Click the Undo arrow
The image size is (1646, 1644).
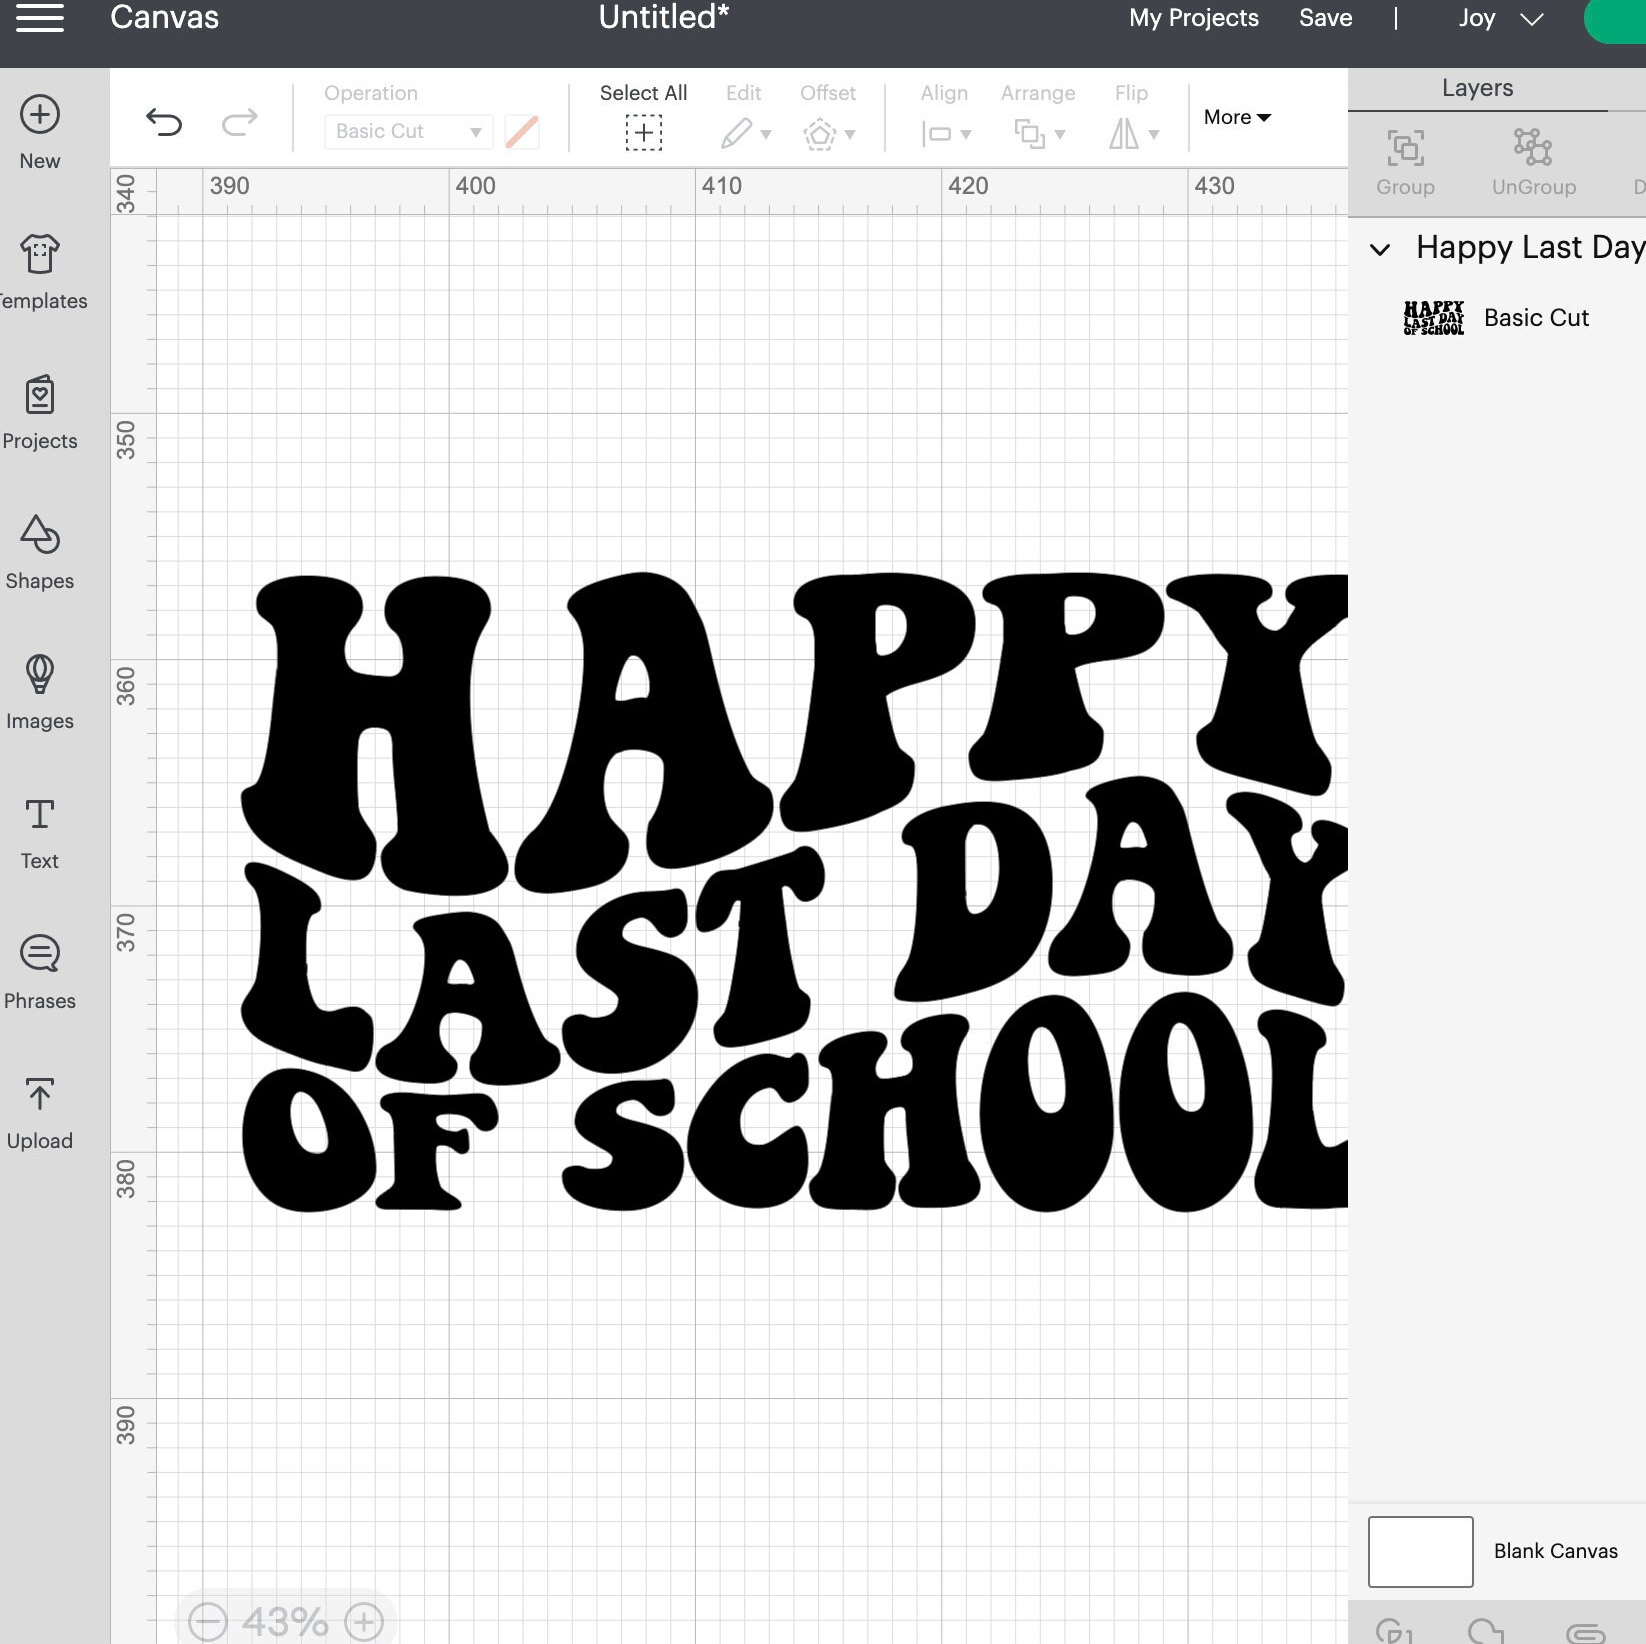(x=165, y=122)
